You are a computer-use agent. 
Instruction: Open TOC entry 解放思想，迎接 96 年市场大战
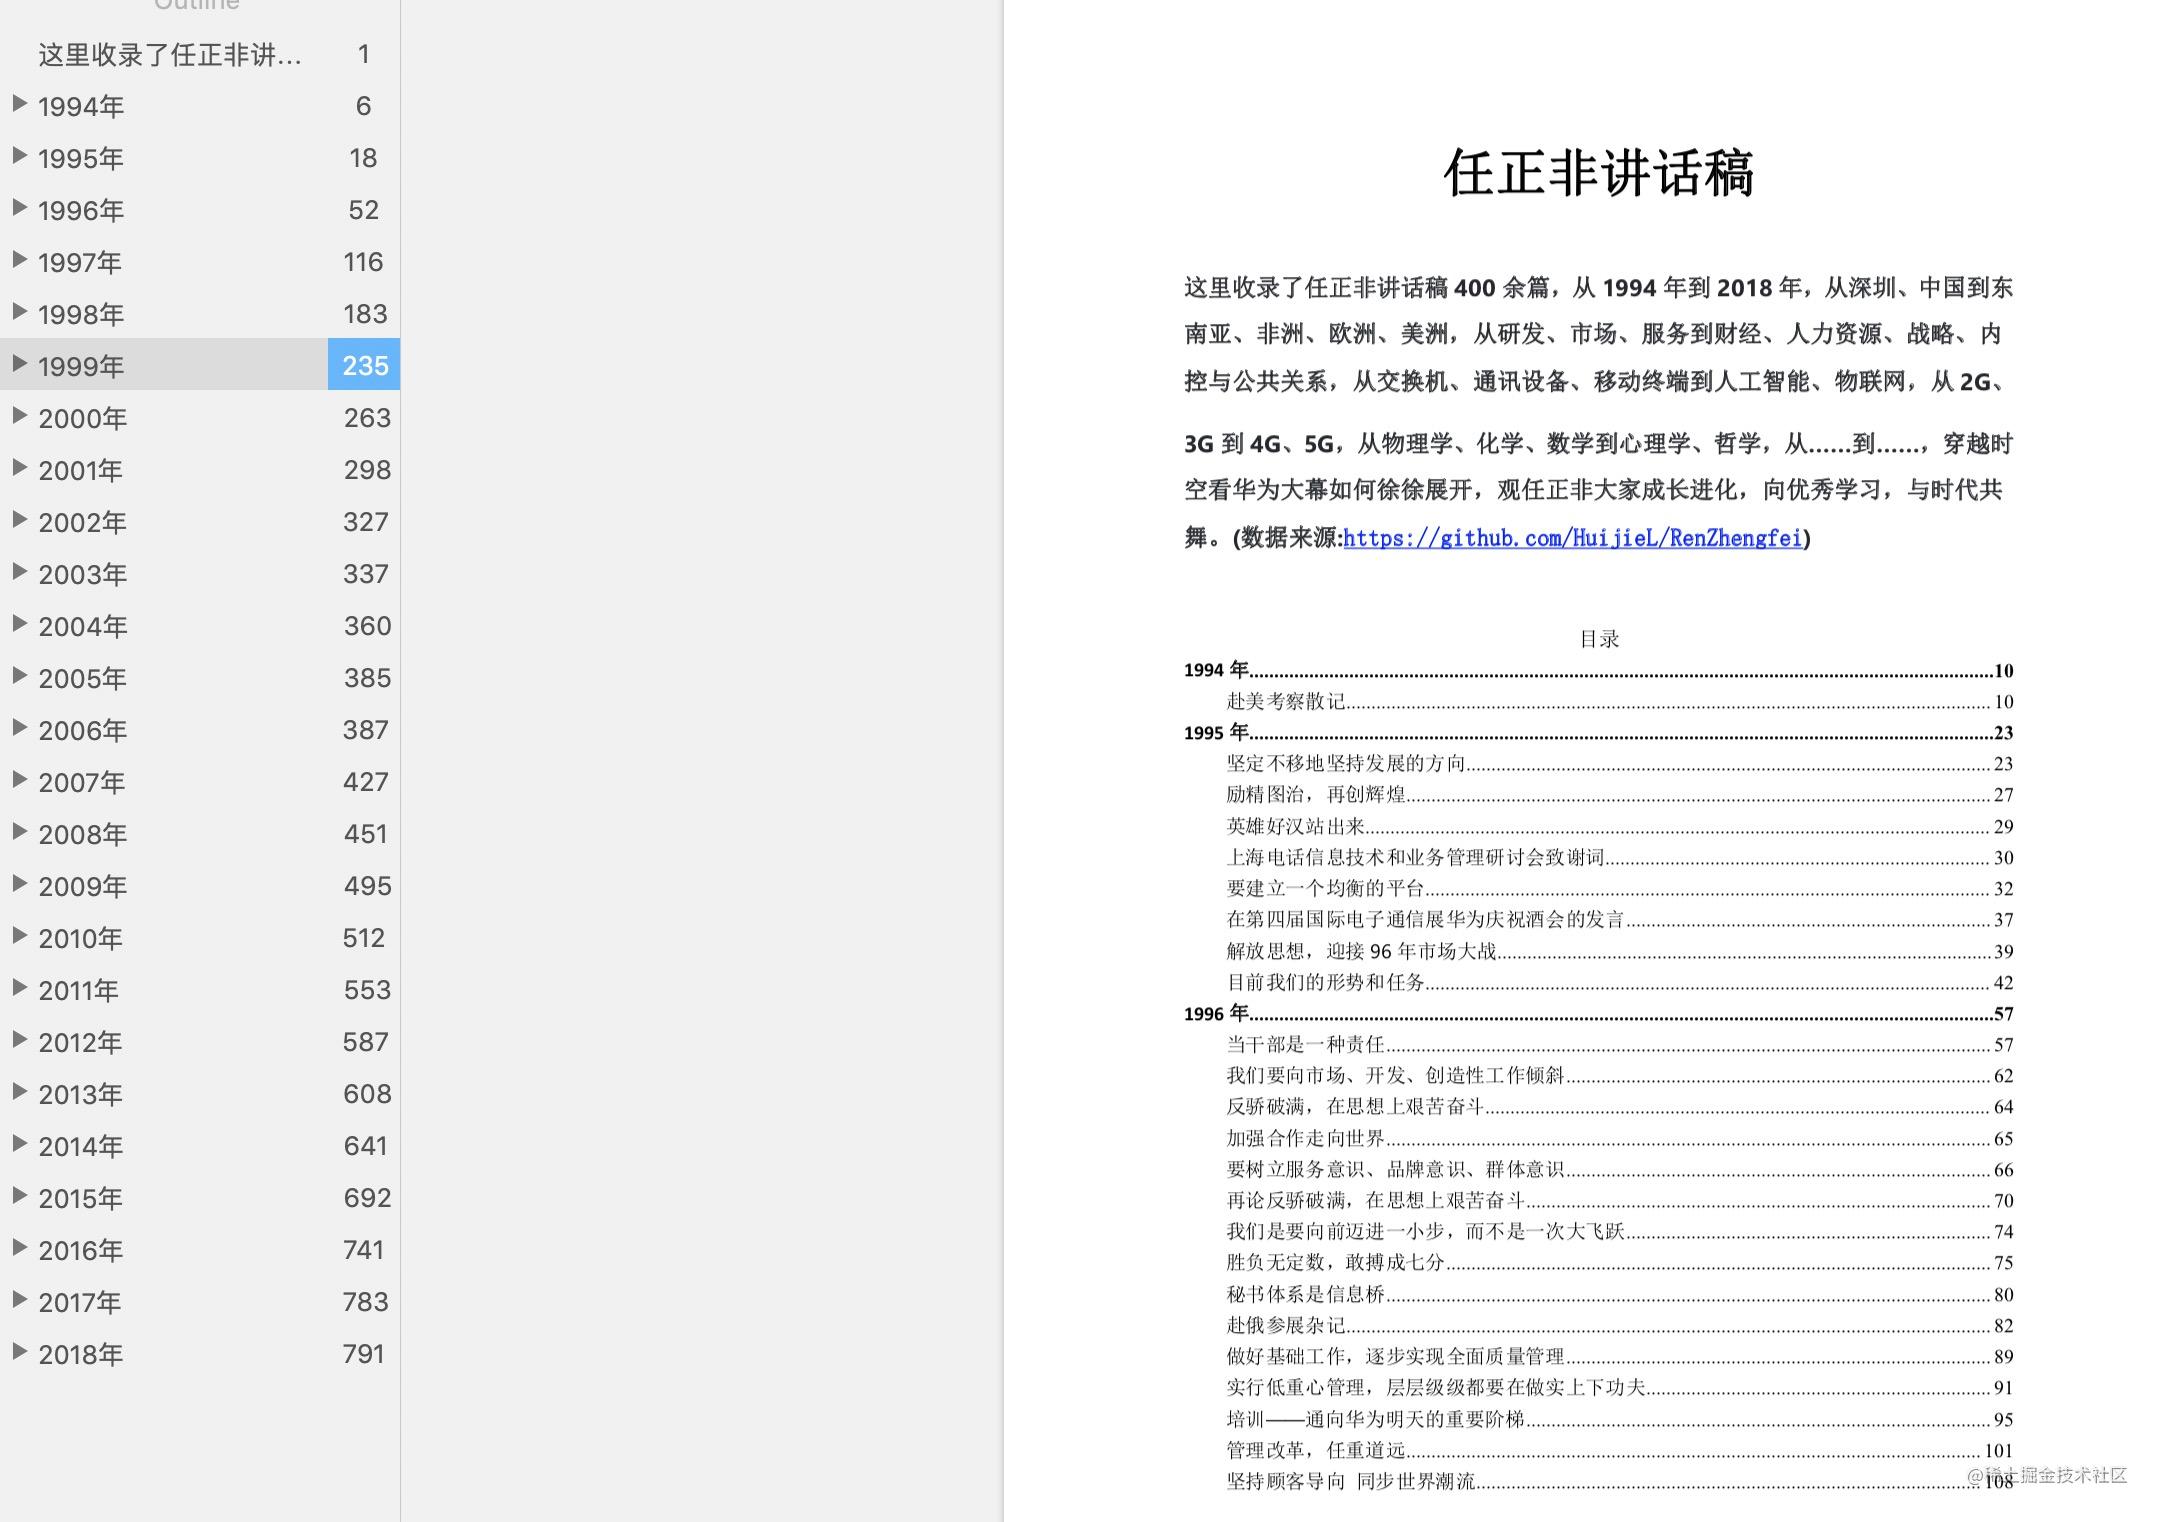click(x=1619, y=951)
